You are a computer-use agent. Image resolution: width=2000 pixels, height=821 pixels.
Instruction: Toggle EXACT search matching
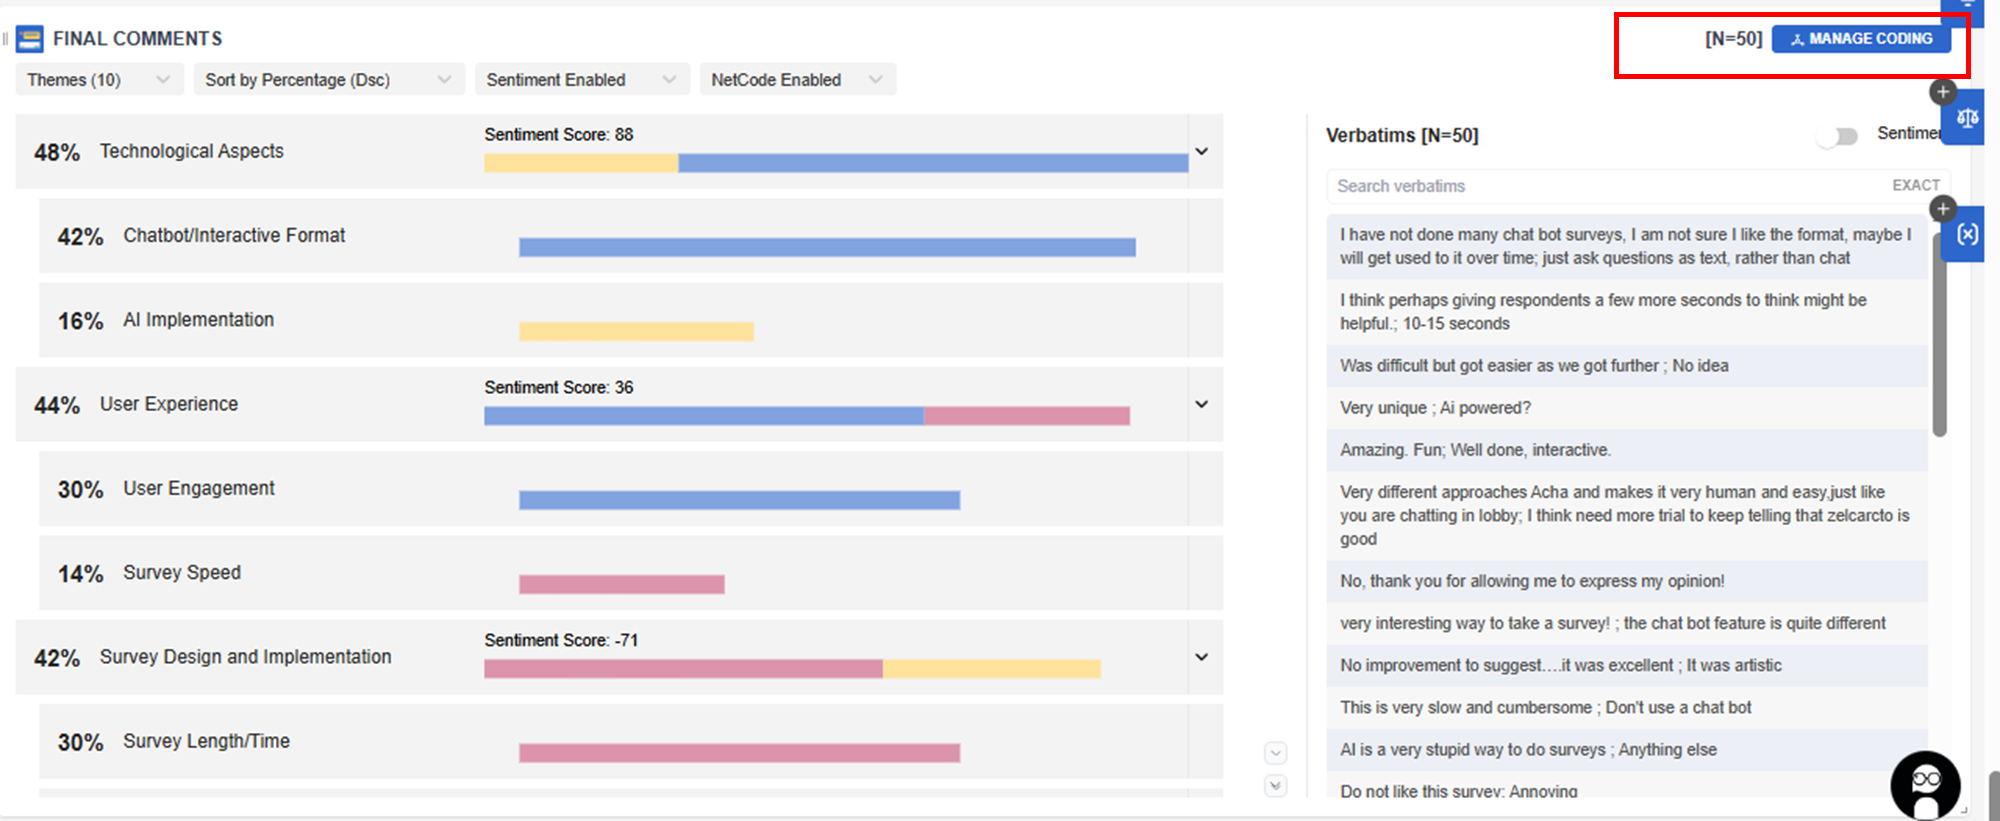1915,185
